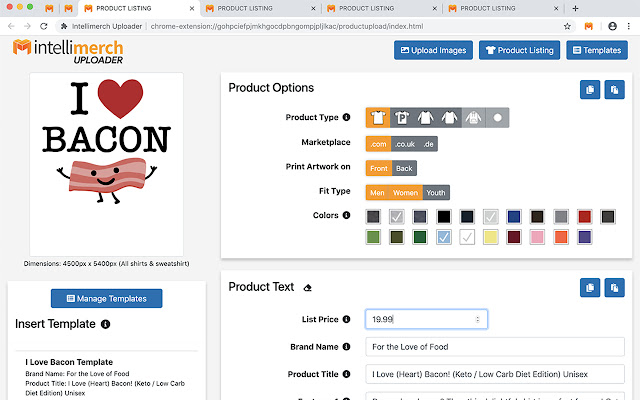Uncheck the white color swatch
The height and width of the screenshot is (400, 640).
(x=467, y=237)
